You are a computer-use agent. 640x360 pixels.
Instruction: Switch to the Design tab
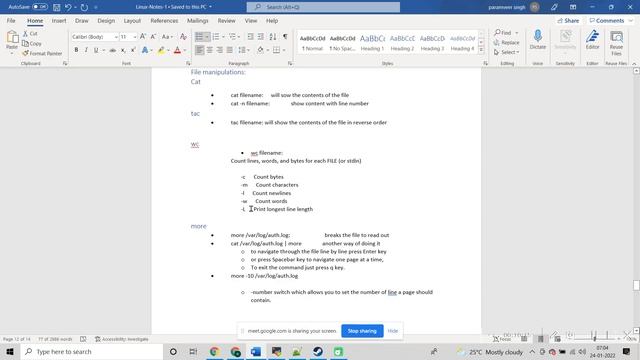coord(106,20)
